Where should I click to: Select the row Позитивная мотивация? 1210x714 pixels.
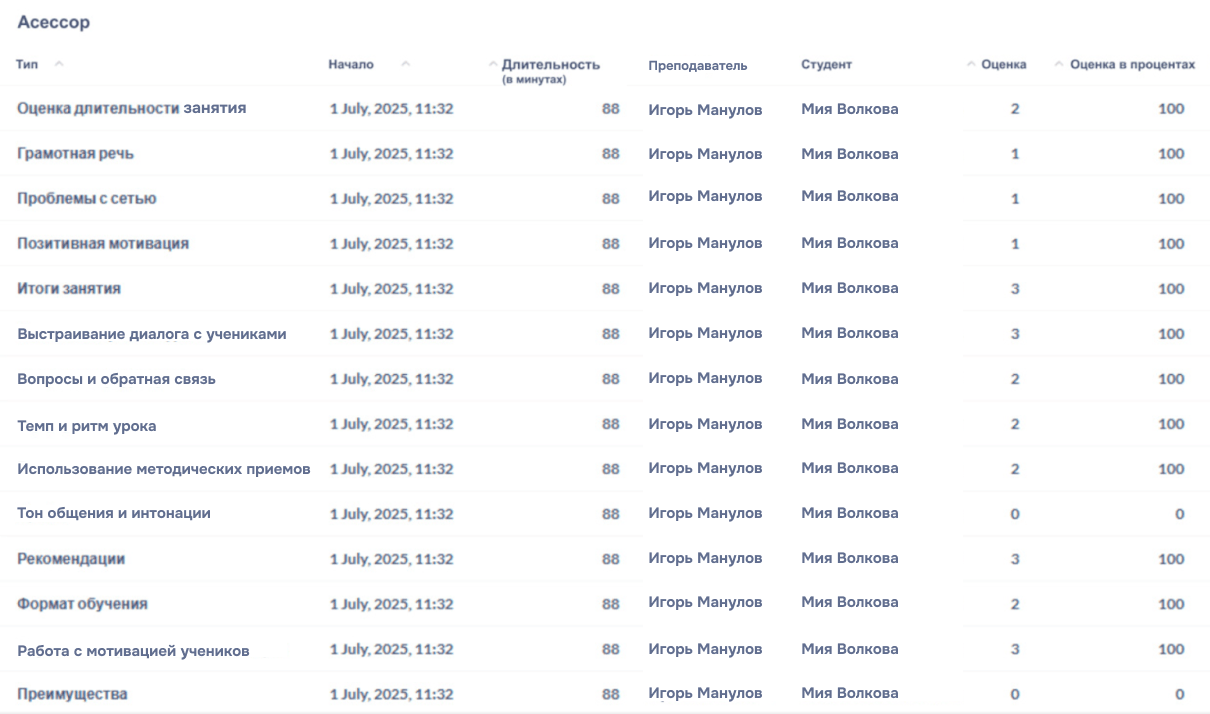[x=605, y=243]
